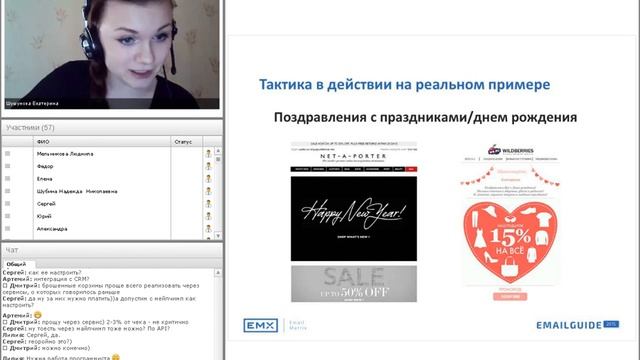This screenshot has height=360, width=640.
Task: Click chat message 'интеграция с CRM?'
Action: [61, 279]
